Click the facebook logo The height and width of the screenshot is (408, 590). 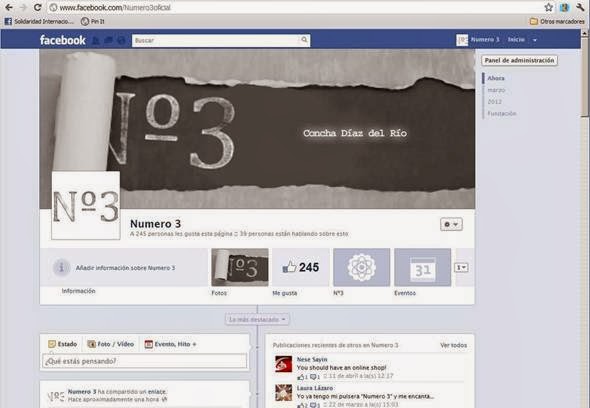62,40
